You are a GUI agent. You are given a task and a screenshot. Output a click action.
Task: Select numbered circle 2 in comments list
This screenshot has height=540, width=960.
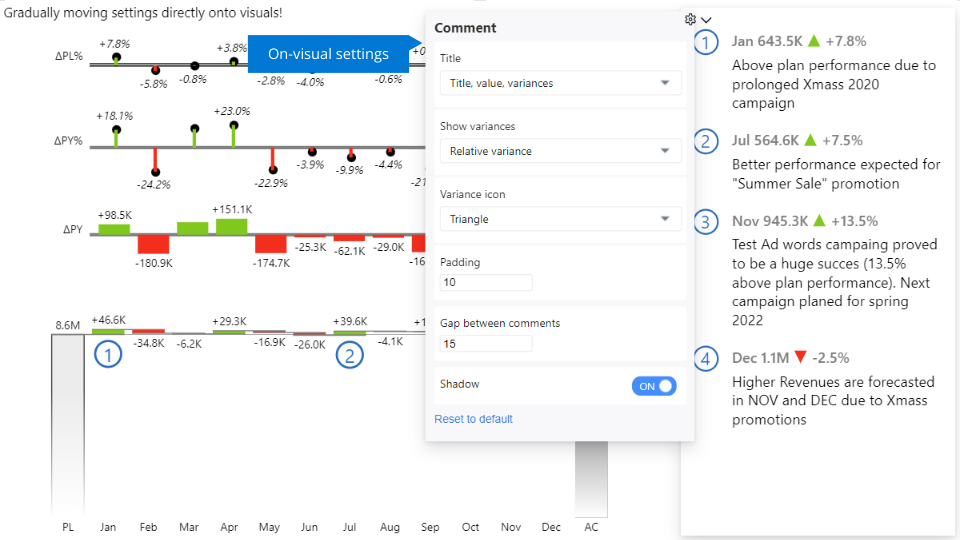pyautogui.click(x=707, y=141)
